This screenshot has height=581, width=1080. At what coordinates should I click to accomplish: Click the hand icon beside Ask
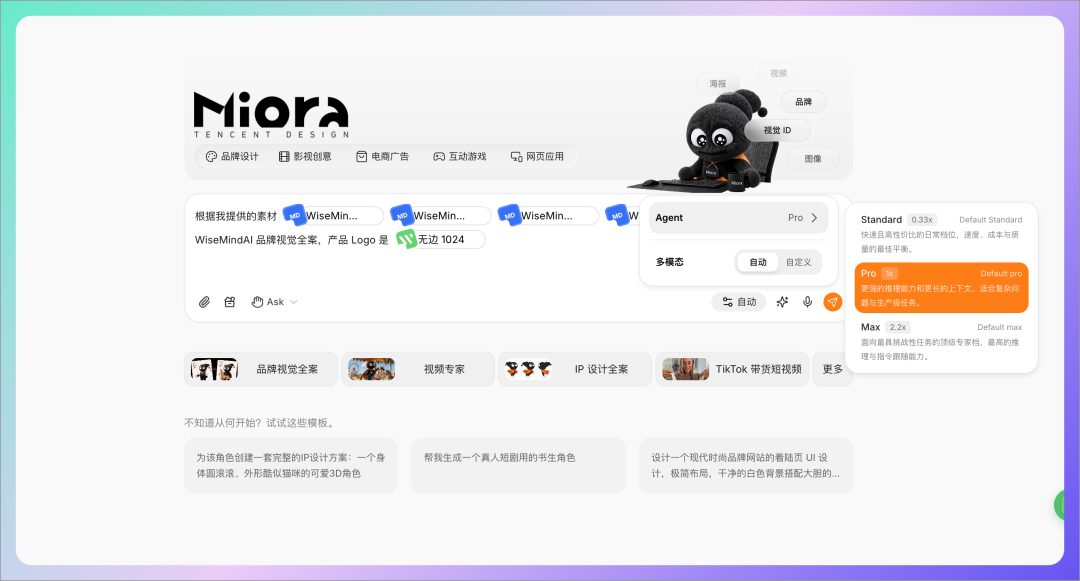258,302
